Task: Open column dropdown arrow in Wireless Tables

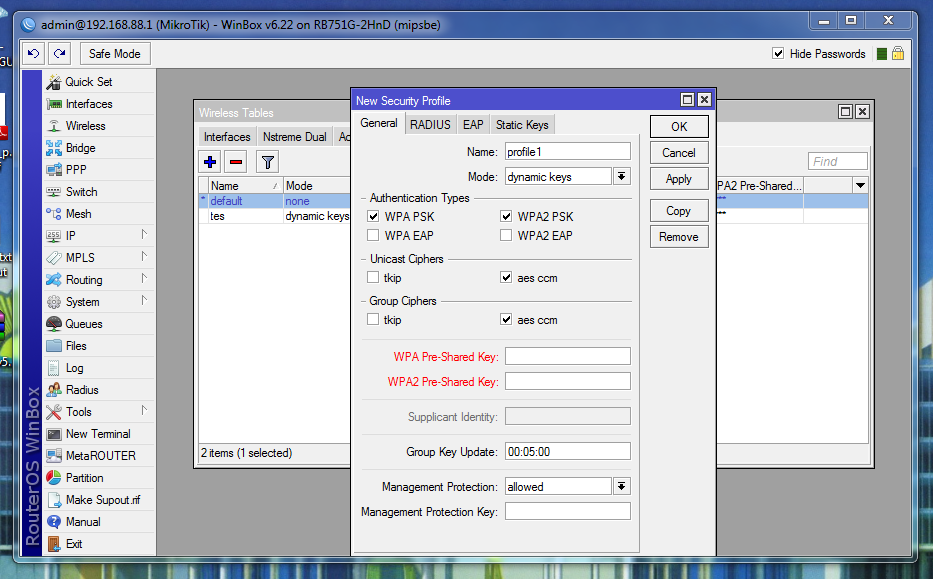Action: point(860,186)
